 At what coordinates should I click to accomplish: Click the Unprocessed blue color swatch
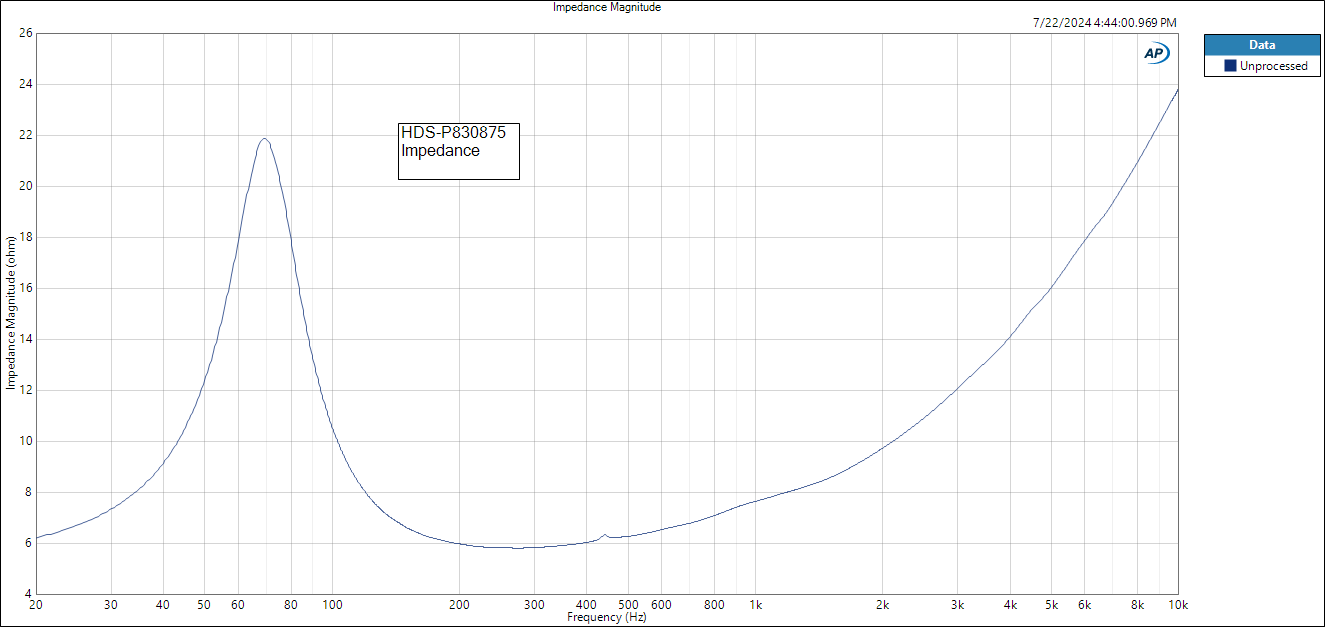pyautogui.click(x=1231, y=66)
